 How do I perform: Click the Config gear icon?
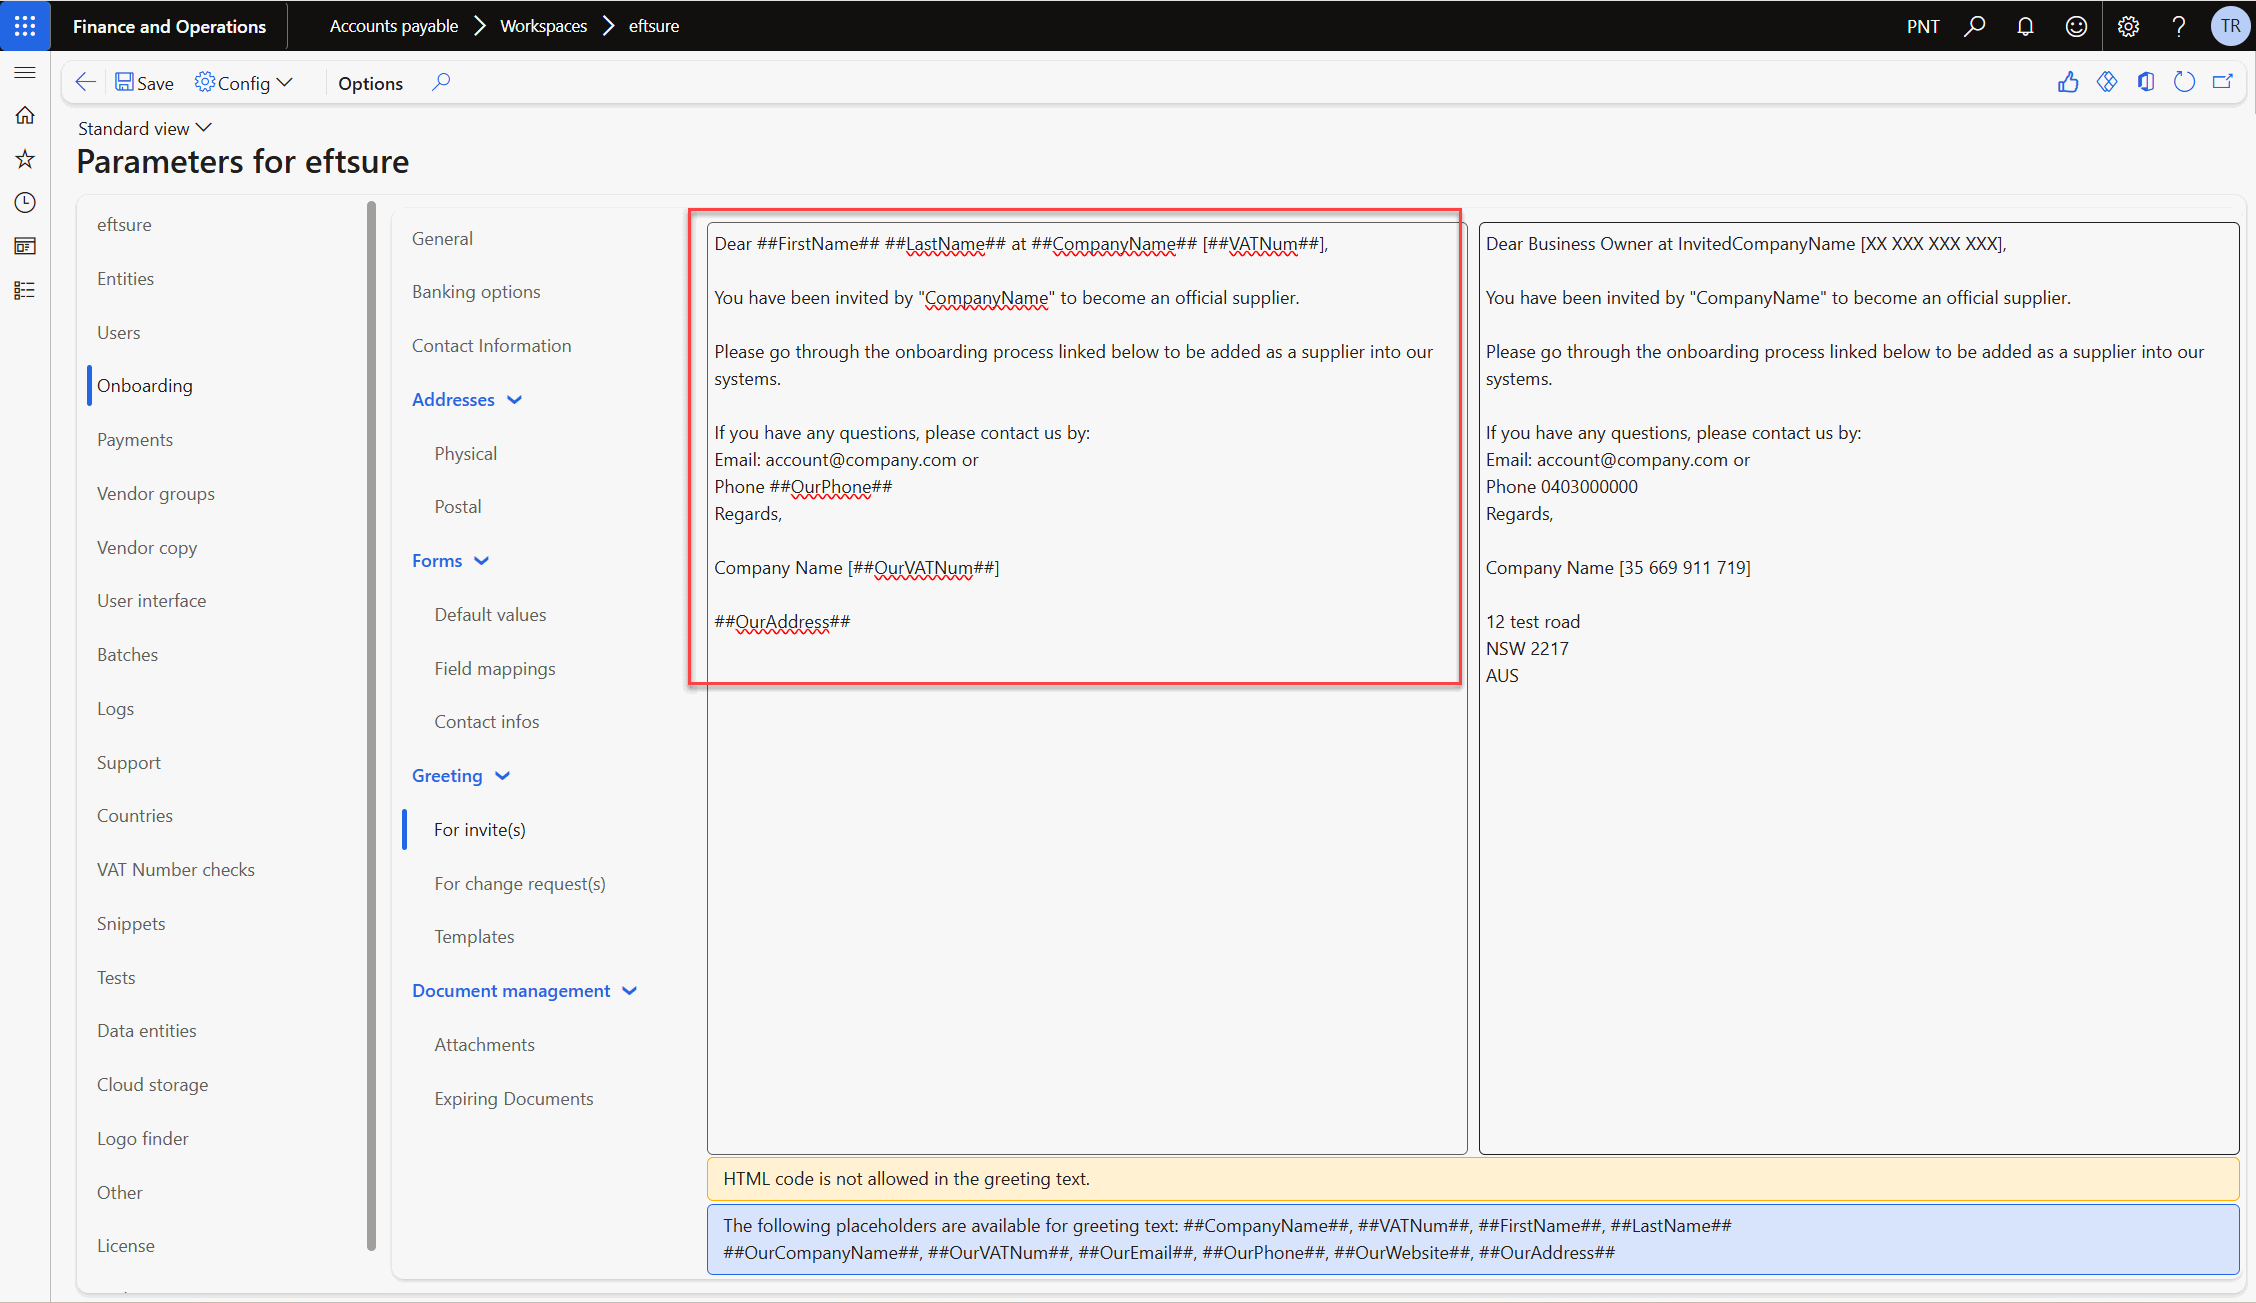pos(204,82)
